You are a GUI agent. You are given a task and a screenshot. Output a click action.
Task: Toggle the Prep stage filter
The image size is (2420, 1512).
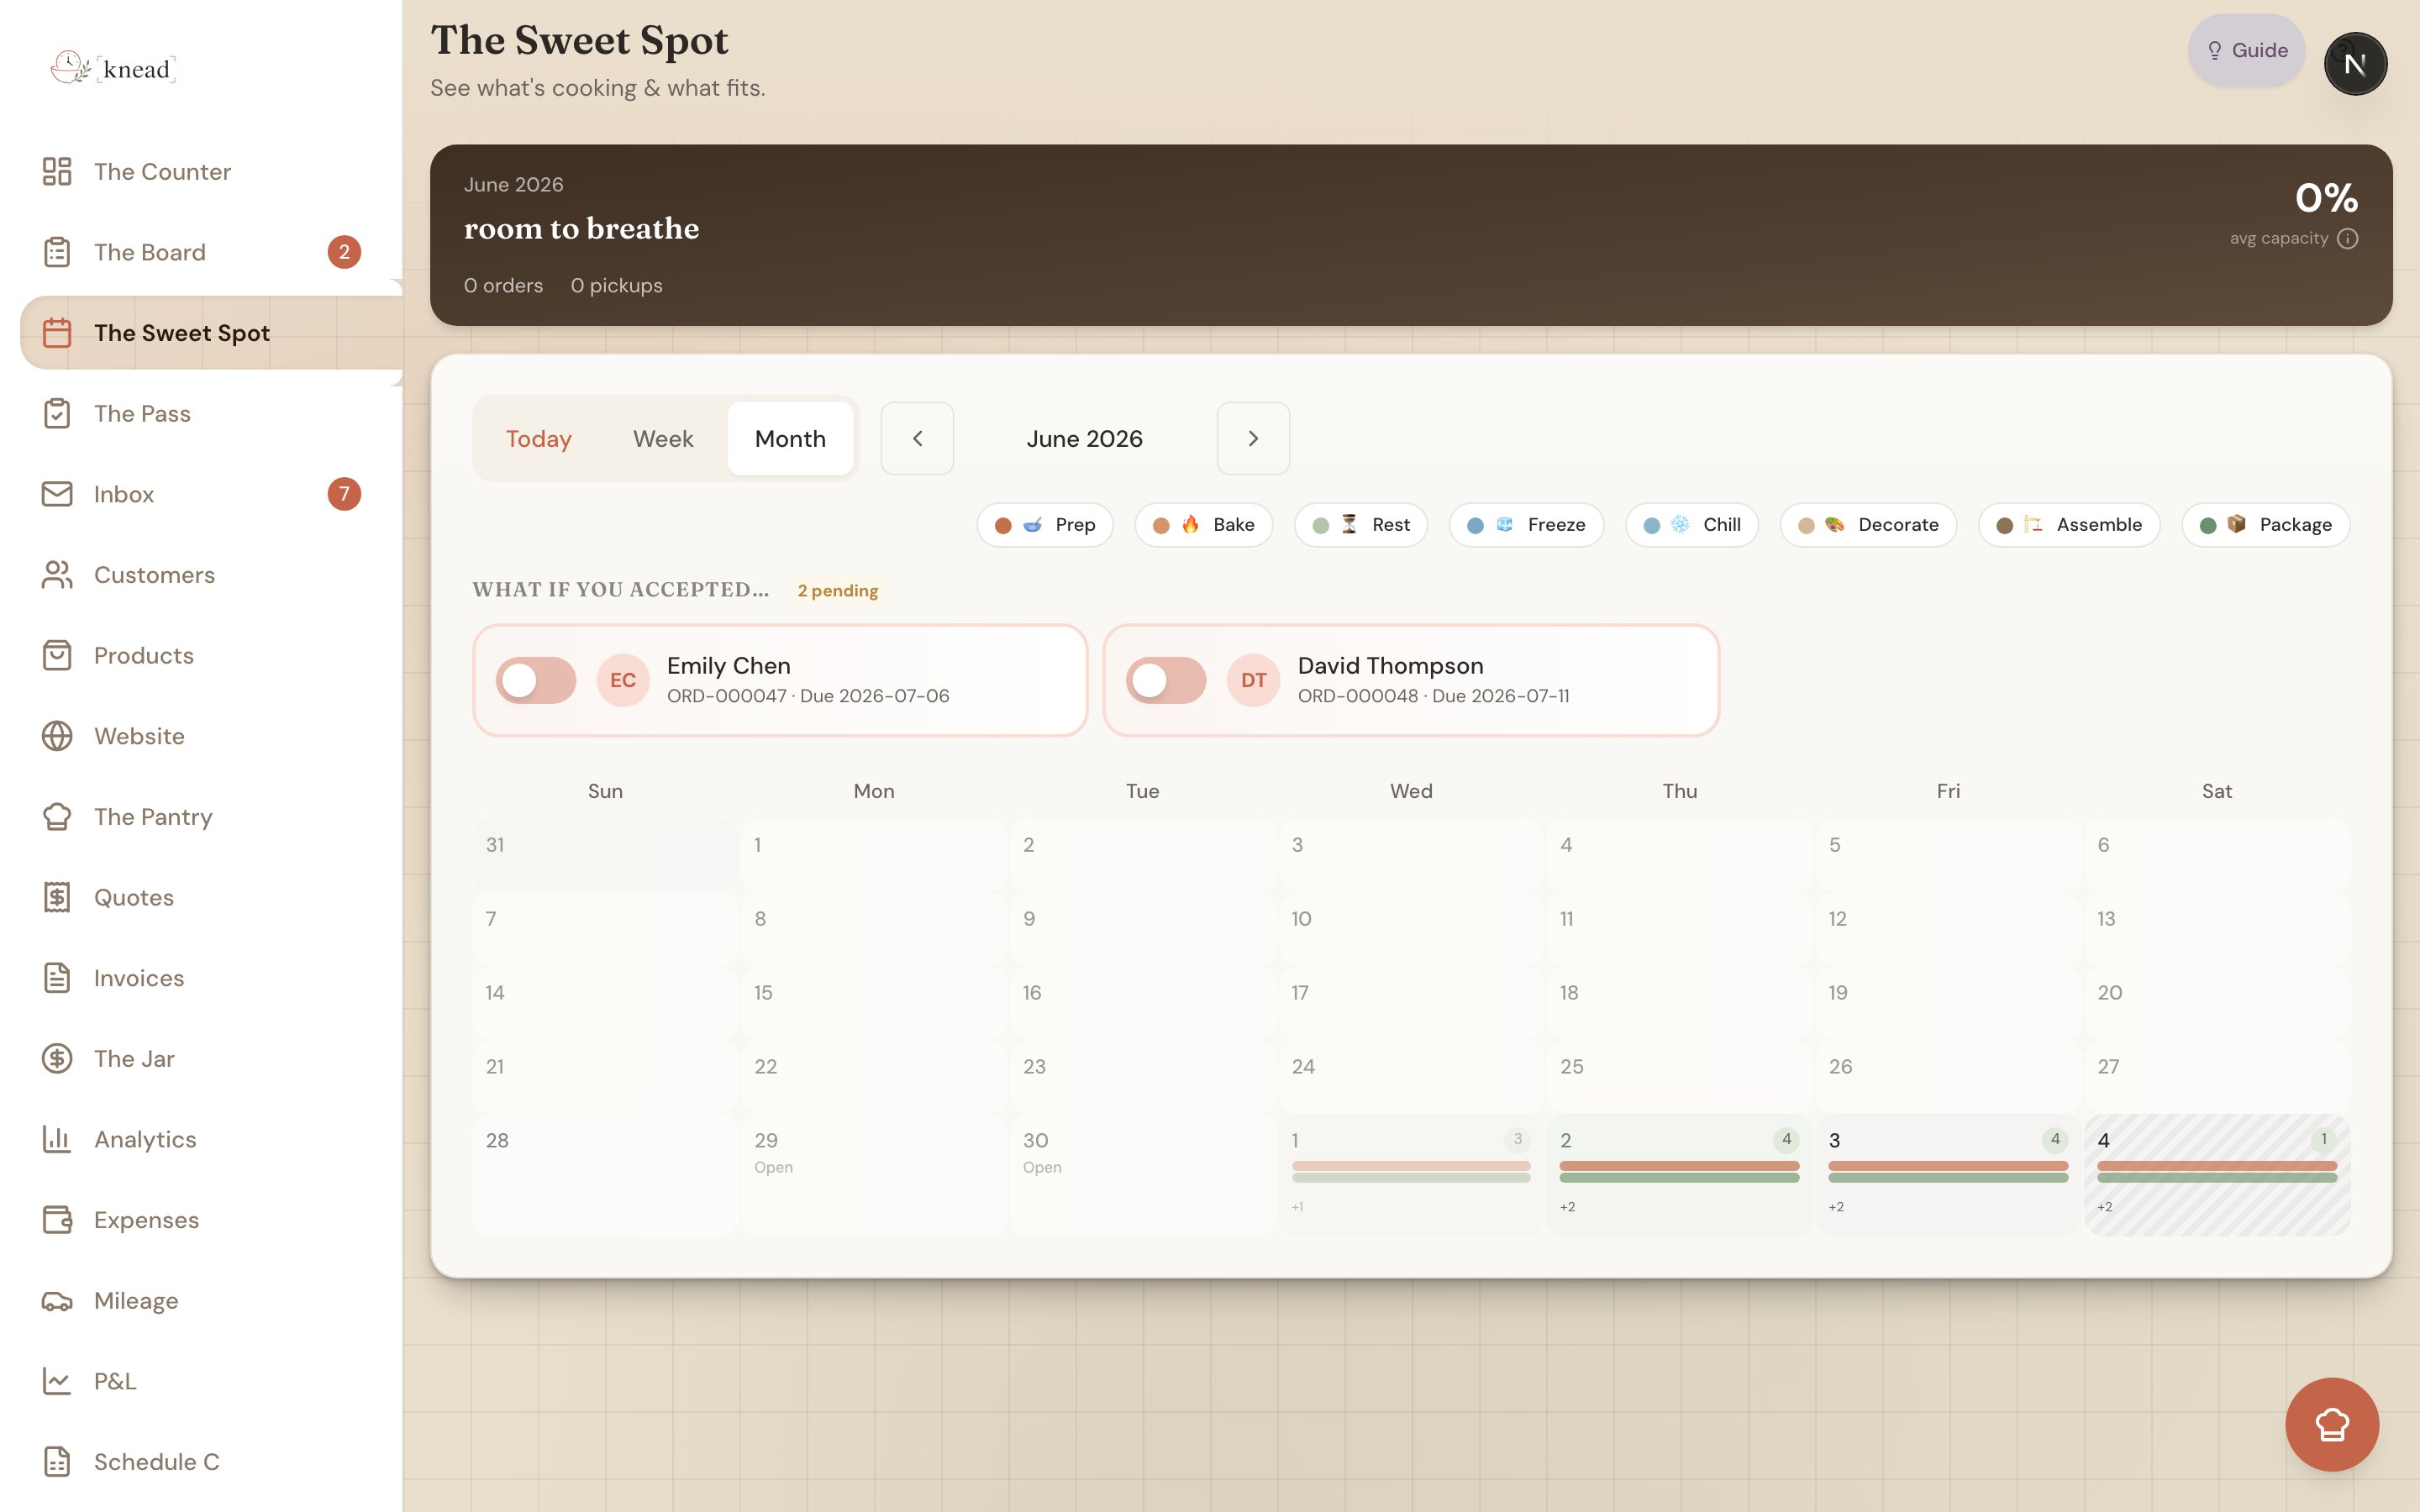tap(1045, 525)
